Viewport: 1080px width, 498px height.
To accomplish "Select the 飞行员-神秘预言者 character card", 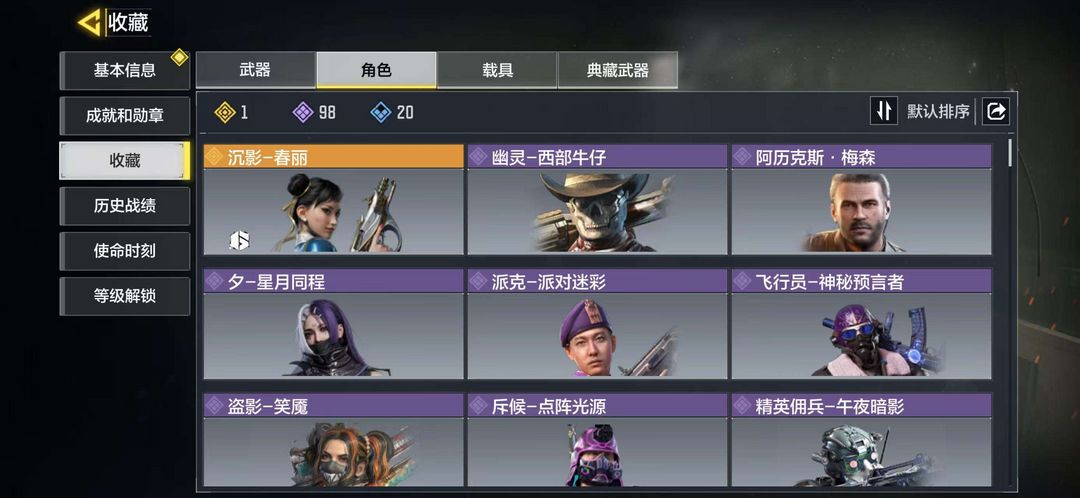I will coord(862,324).
